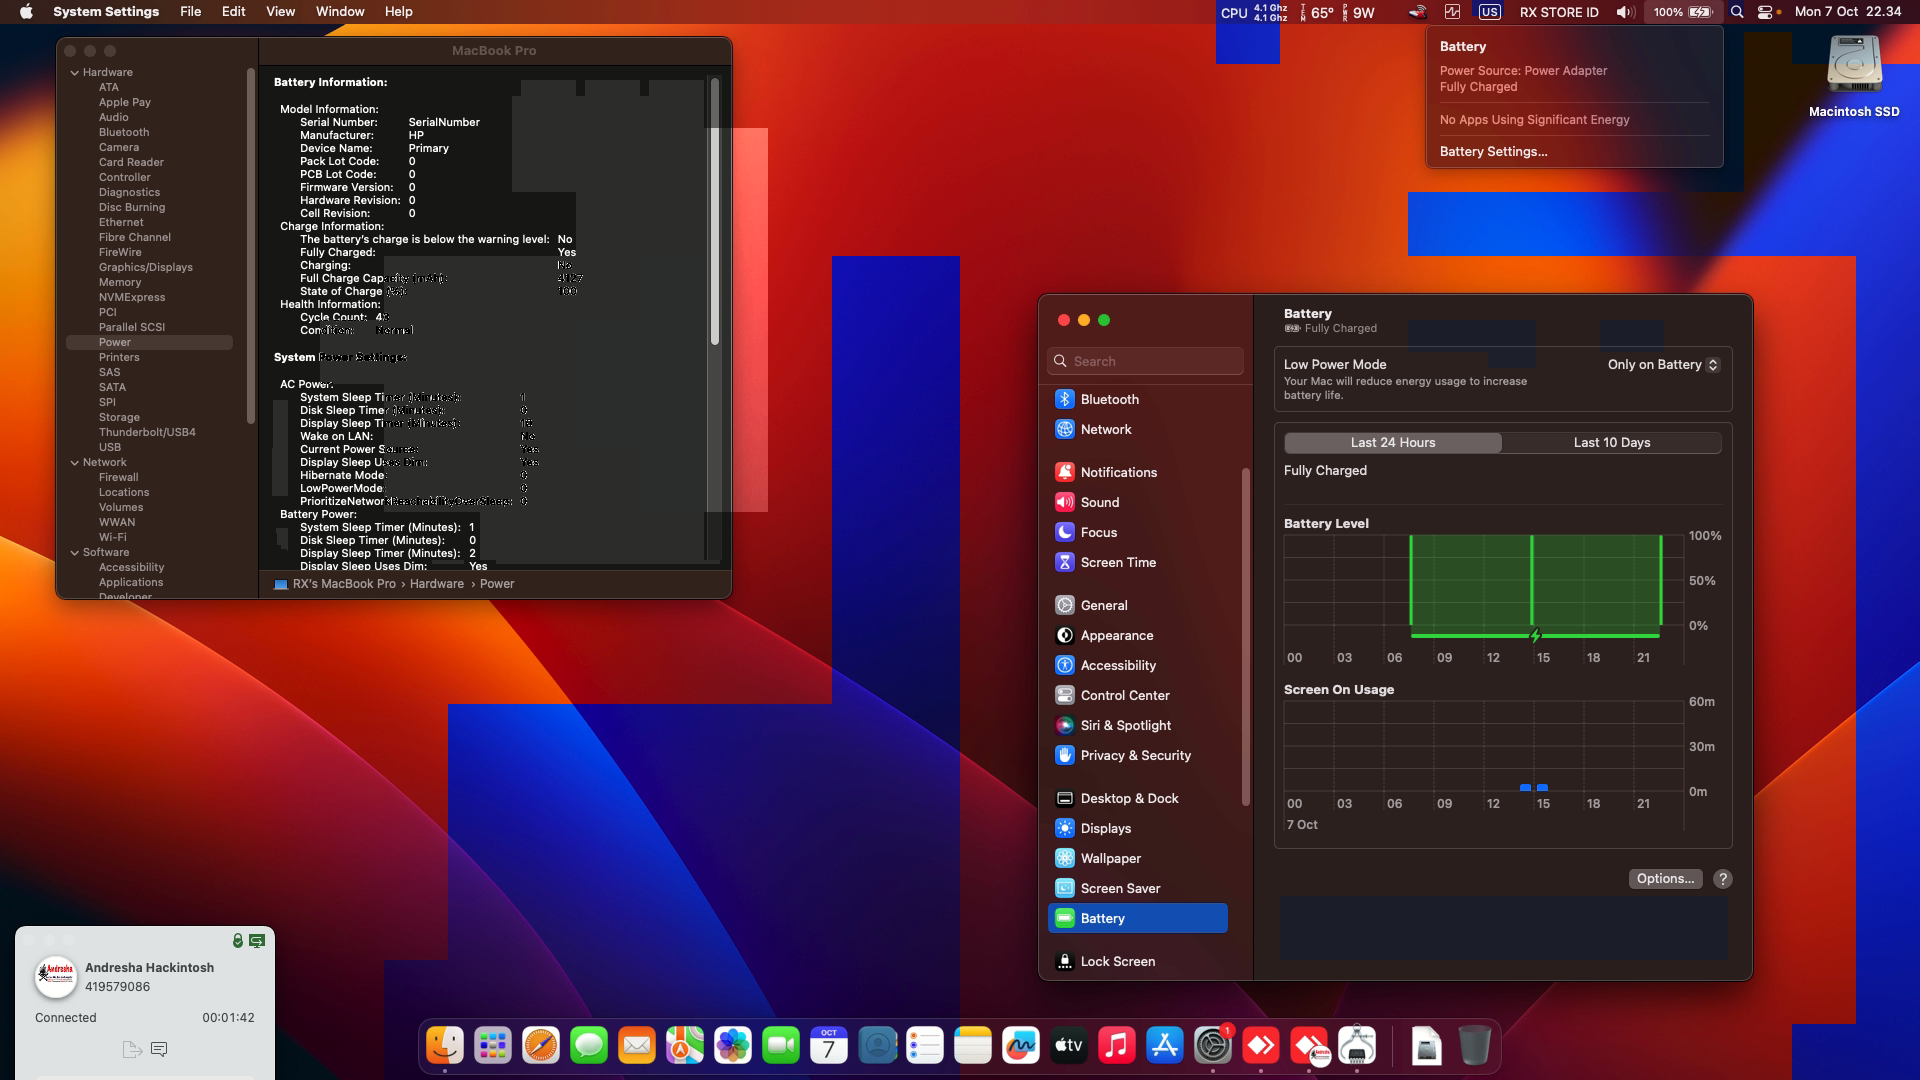Viewport: 1920px width, 1080px height.
Task: Click System Information content scrollbar
Action: [715, 212]
